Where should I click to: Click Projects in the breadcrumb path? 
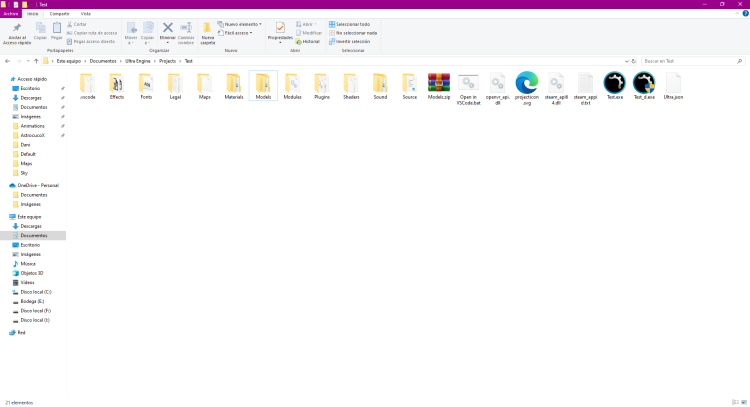pyautogui.click(x=167, y=61)
